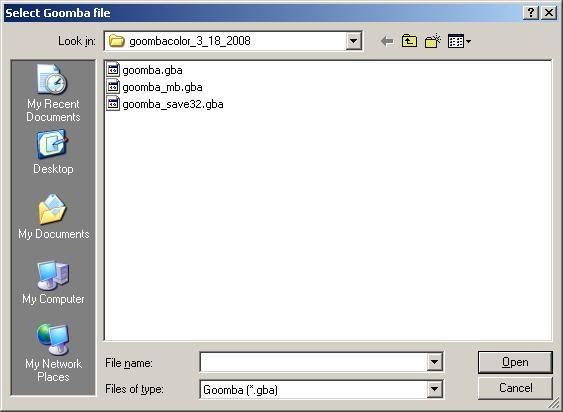Click the Cancel button

tap(515, 388)
